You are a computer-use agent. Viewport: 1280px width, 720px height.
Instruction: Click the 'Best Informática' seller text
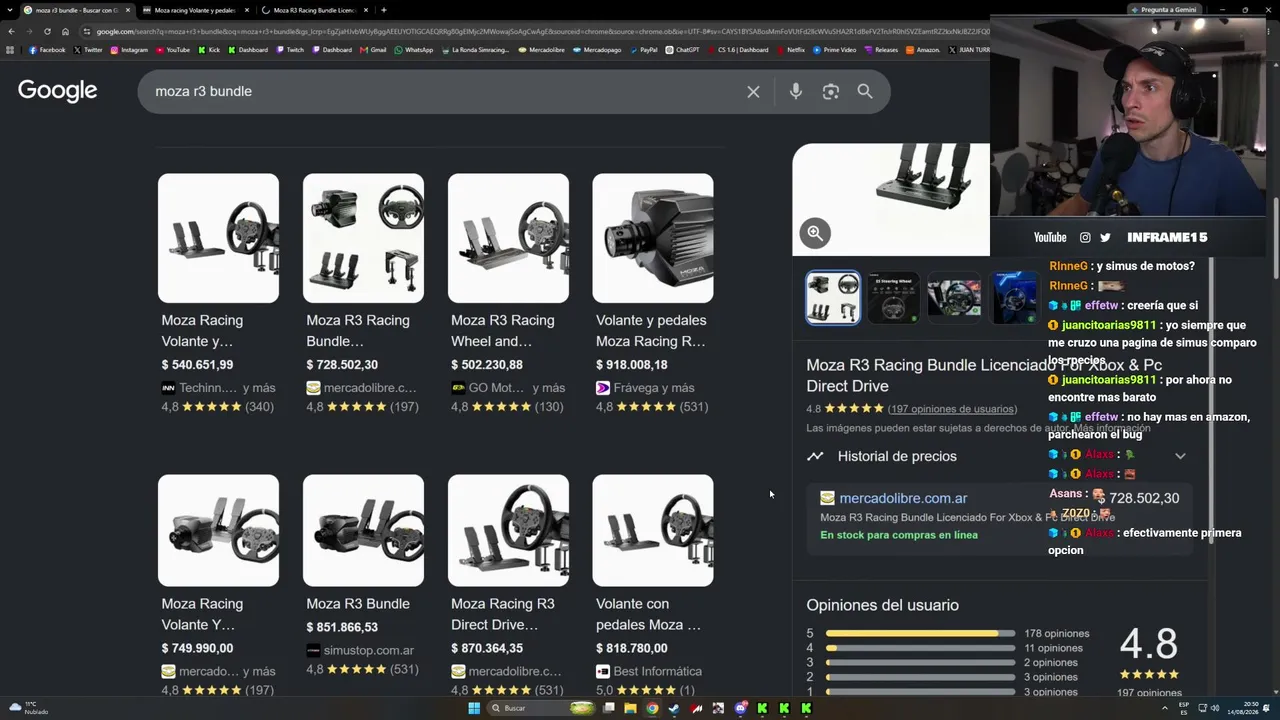tap(658, 671)
